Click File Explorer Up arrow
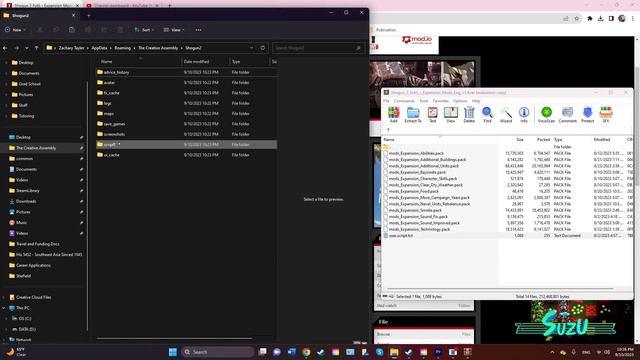The width and height of the screenshot is (640, 360). point(36,48)
